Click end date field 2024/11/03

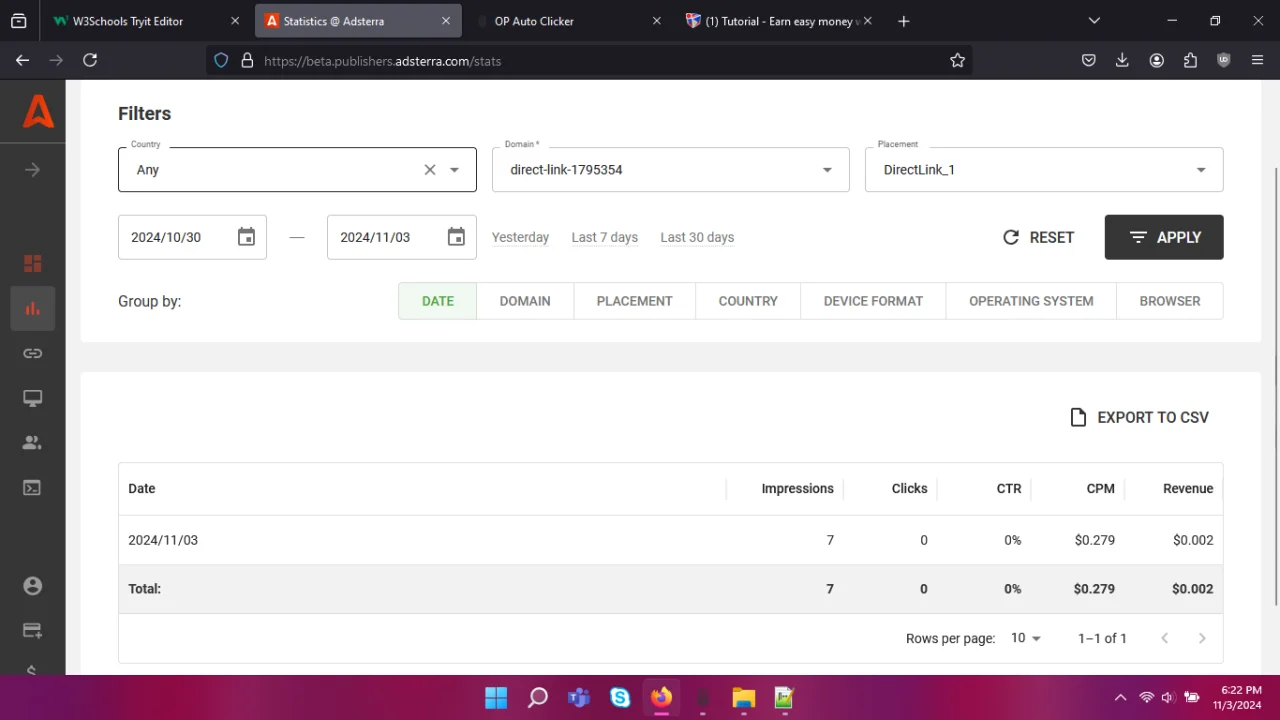401,237
